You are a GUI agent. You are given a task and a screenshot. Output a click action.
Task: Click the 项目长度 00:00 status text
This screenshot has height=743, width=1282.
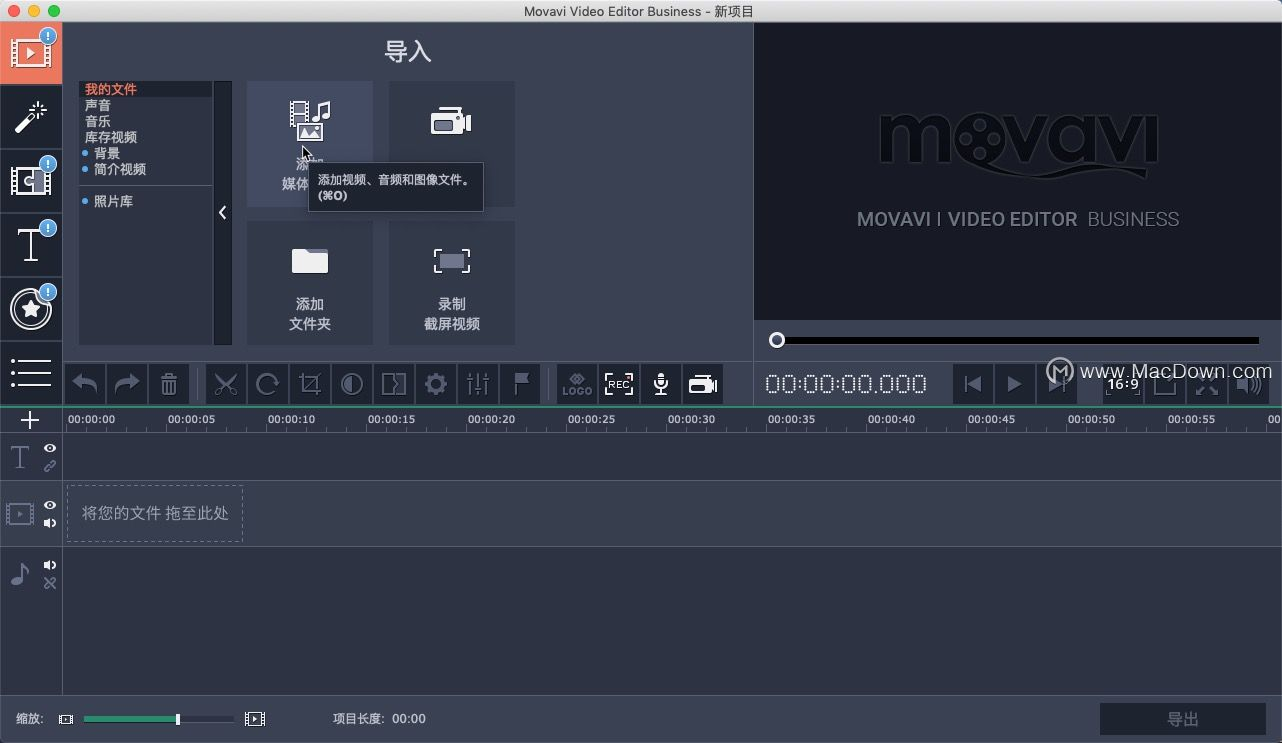(x=379, y=718)
